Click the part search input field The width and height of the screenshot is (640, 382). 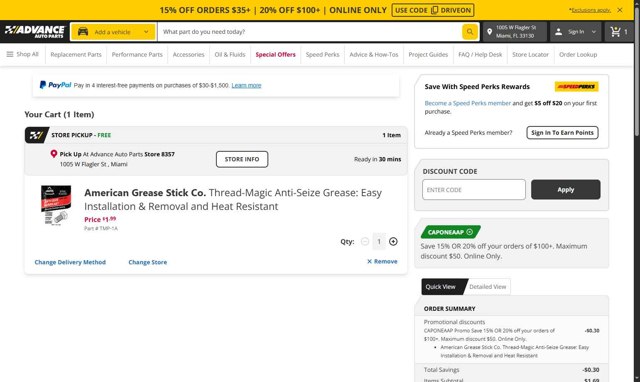tap(309, 32)
